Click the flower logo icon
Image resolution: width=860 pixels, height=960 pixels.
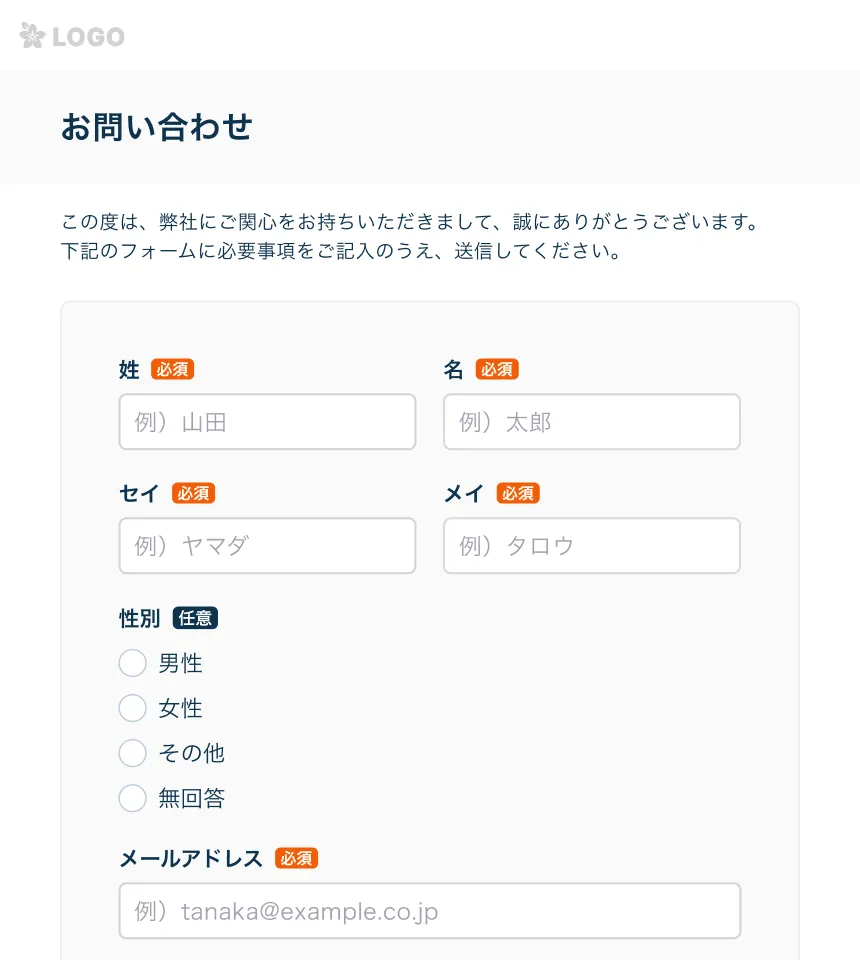click(x=32, y=36)
